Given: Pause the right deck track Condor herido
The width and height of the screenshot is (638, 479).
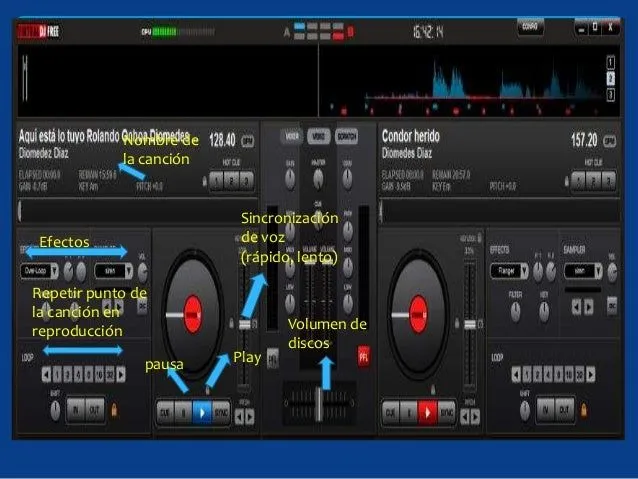Looking at the screenshot, I should pyautogui.click(x=409, y=413).
